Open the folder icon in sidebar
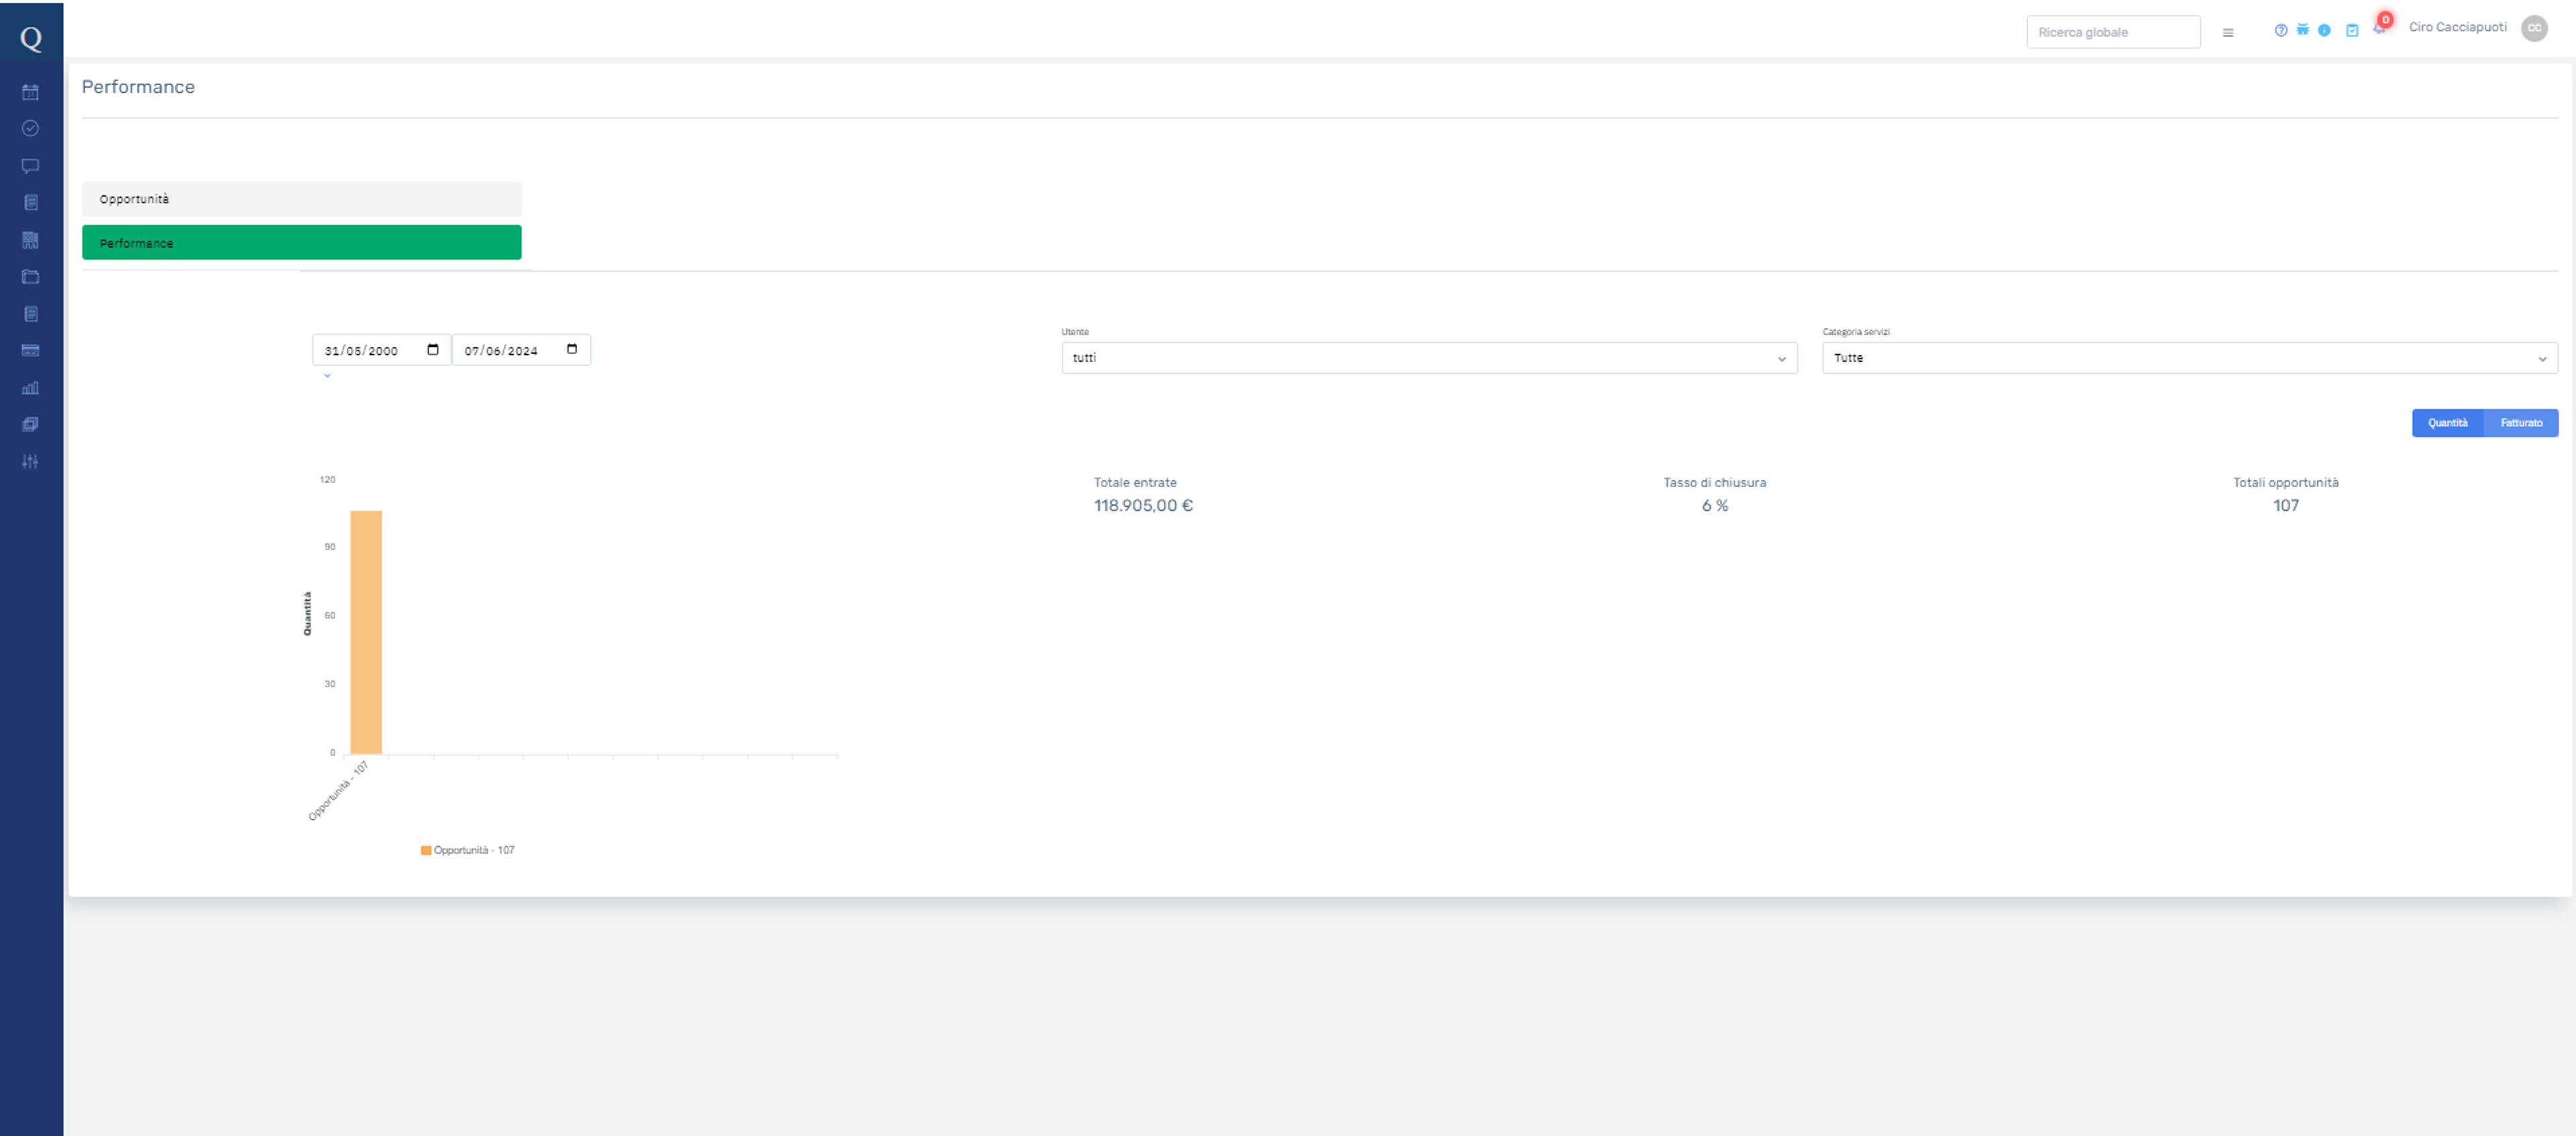The width and height of the screenshot is (2576, 1136). tap(30, 277)
